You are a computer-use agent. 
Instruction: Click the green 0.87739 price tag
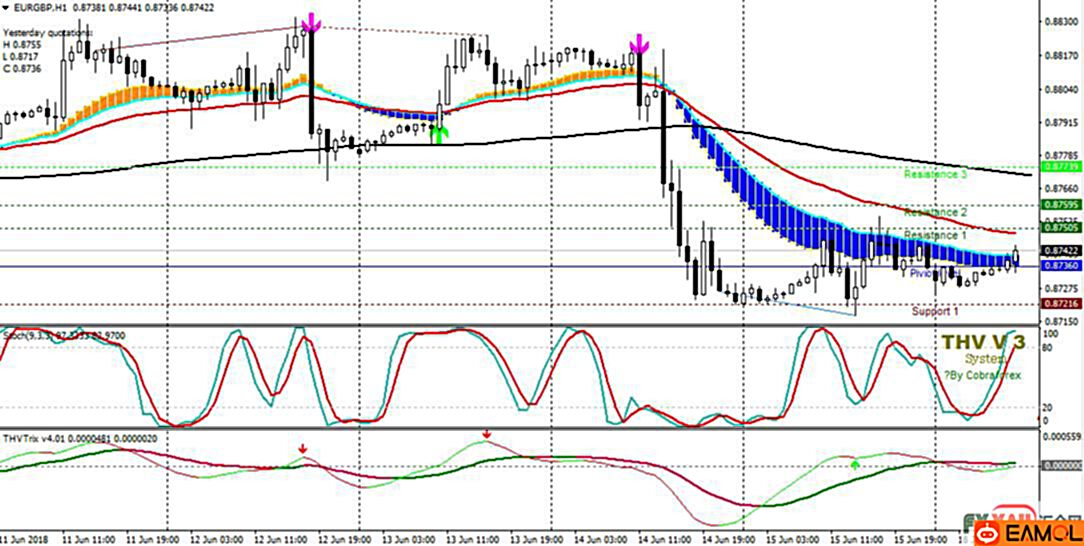tap(1058, 168)
